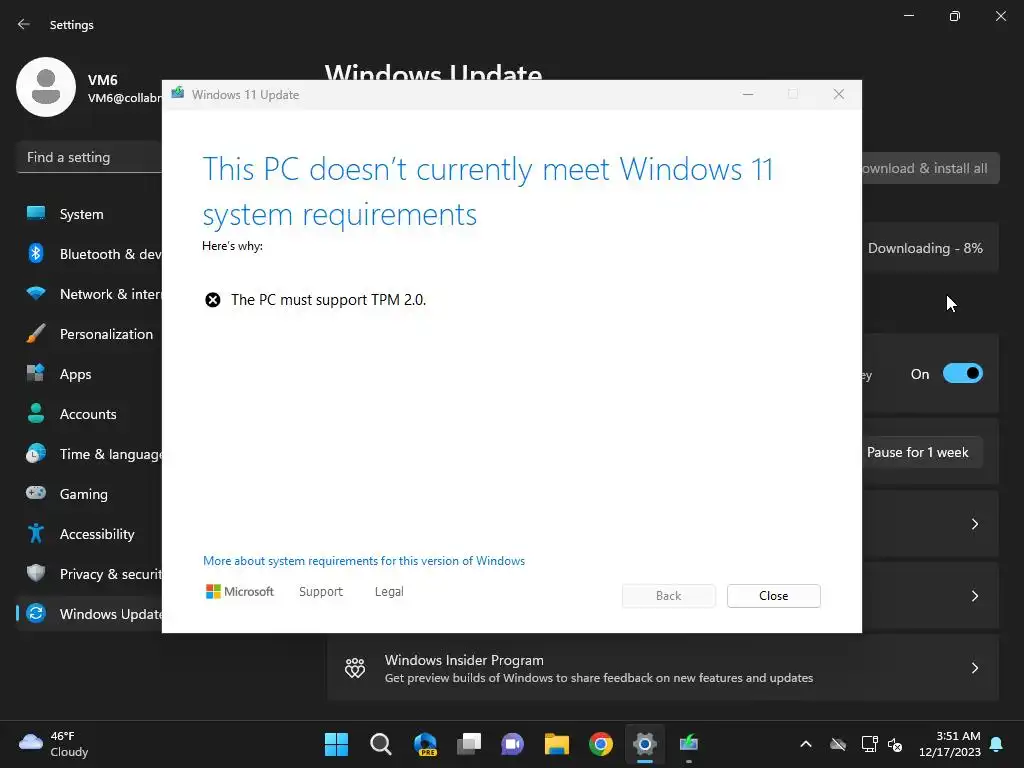The height and width of the screenshot is (768, 1024).
Task: Close the Windows 11 Update dialog with X
Action: coord(839,95)
